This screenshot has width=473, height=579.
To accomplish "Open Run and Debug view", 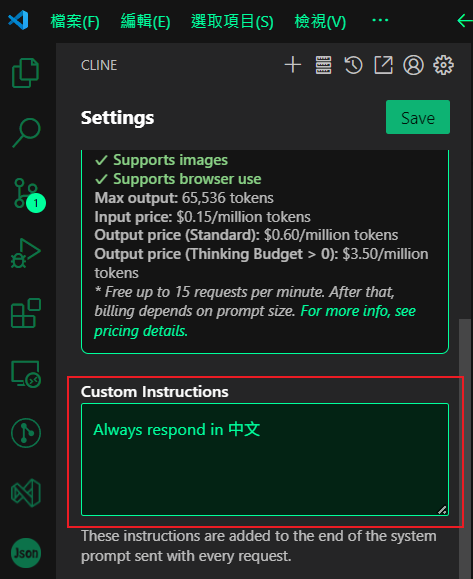I will click(25, 253).
